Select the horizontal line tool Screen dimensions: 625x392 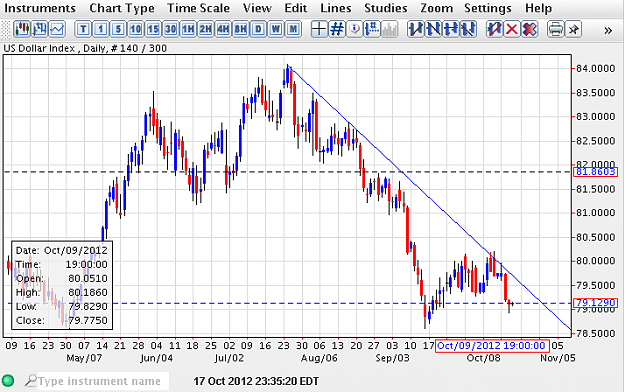click(x=451, y=29)
